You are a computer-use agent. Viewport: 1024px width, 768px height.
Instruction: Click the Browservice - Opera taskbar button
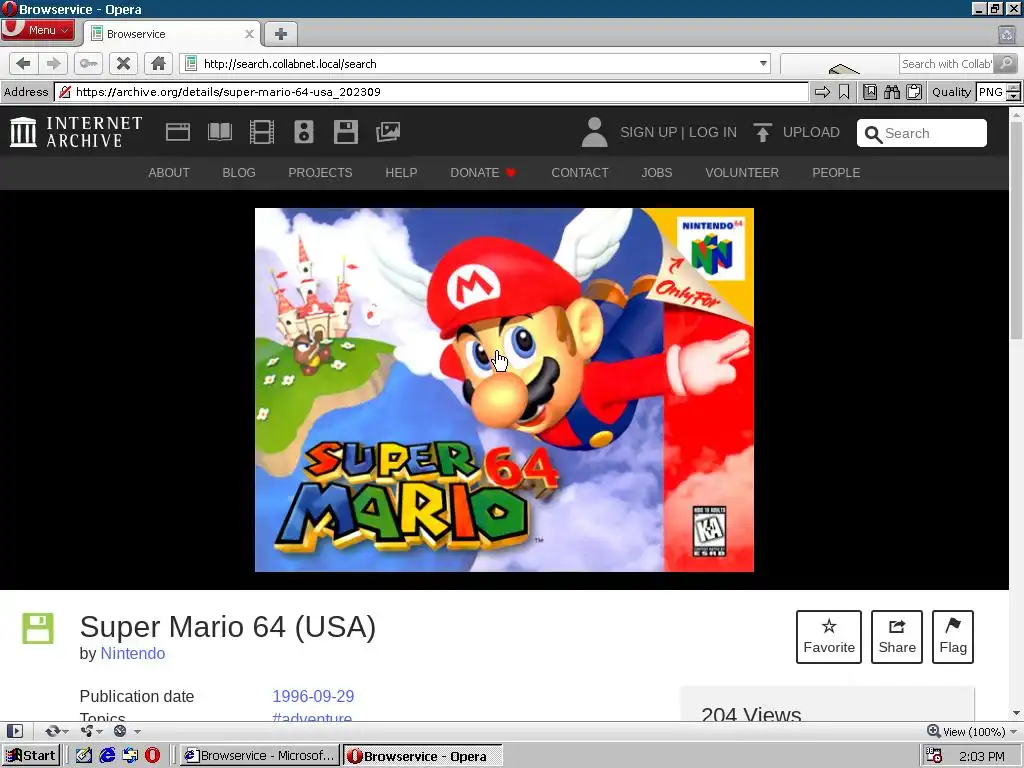coord(423,756)
